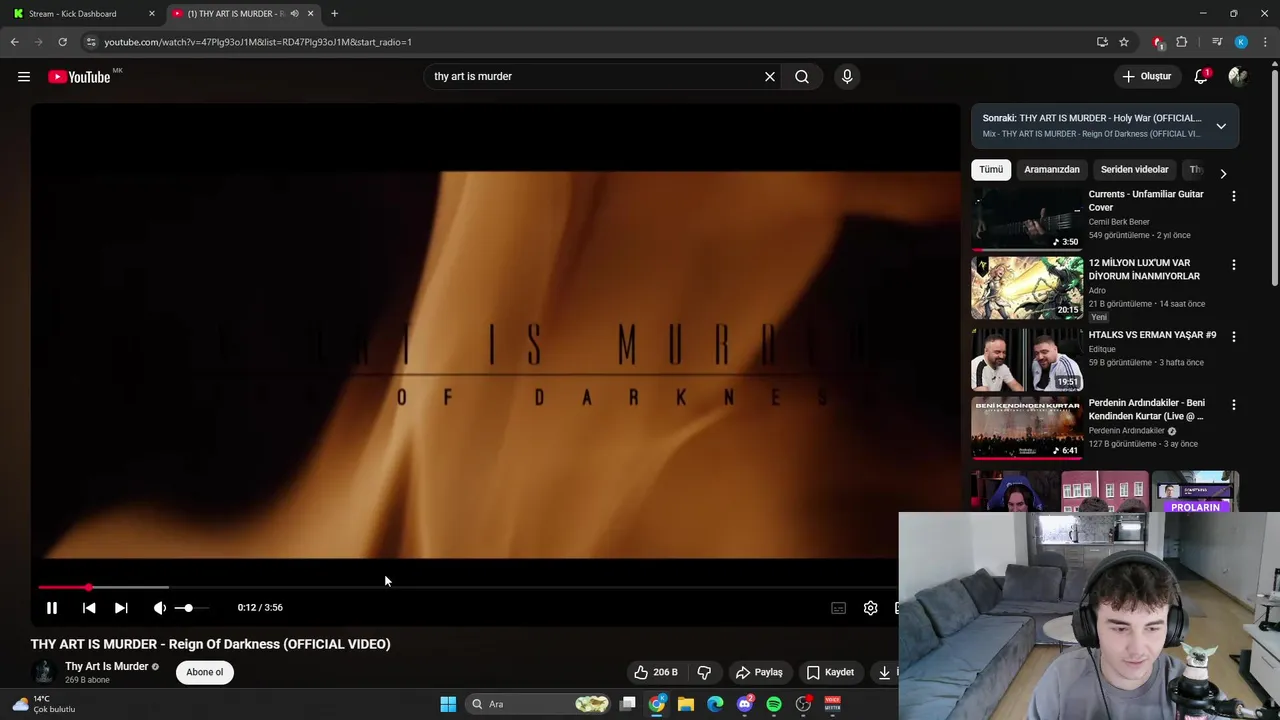
Task: Pause the video
Action: (52, 608)
